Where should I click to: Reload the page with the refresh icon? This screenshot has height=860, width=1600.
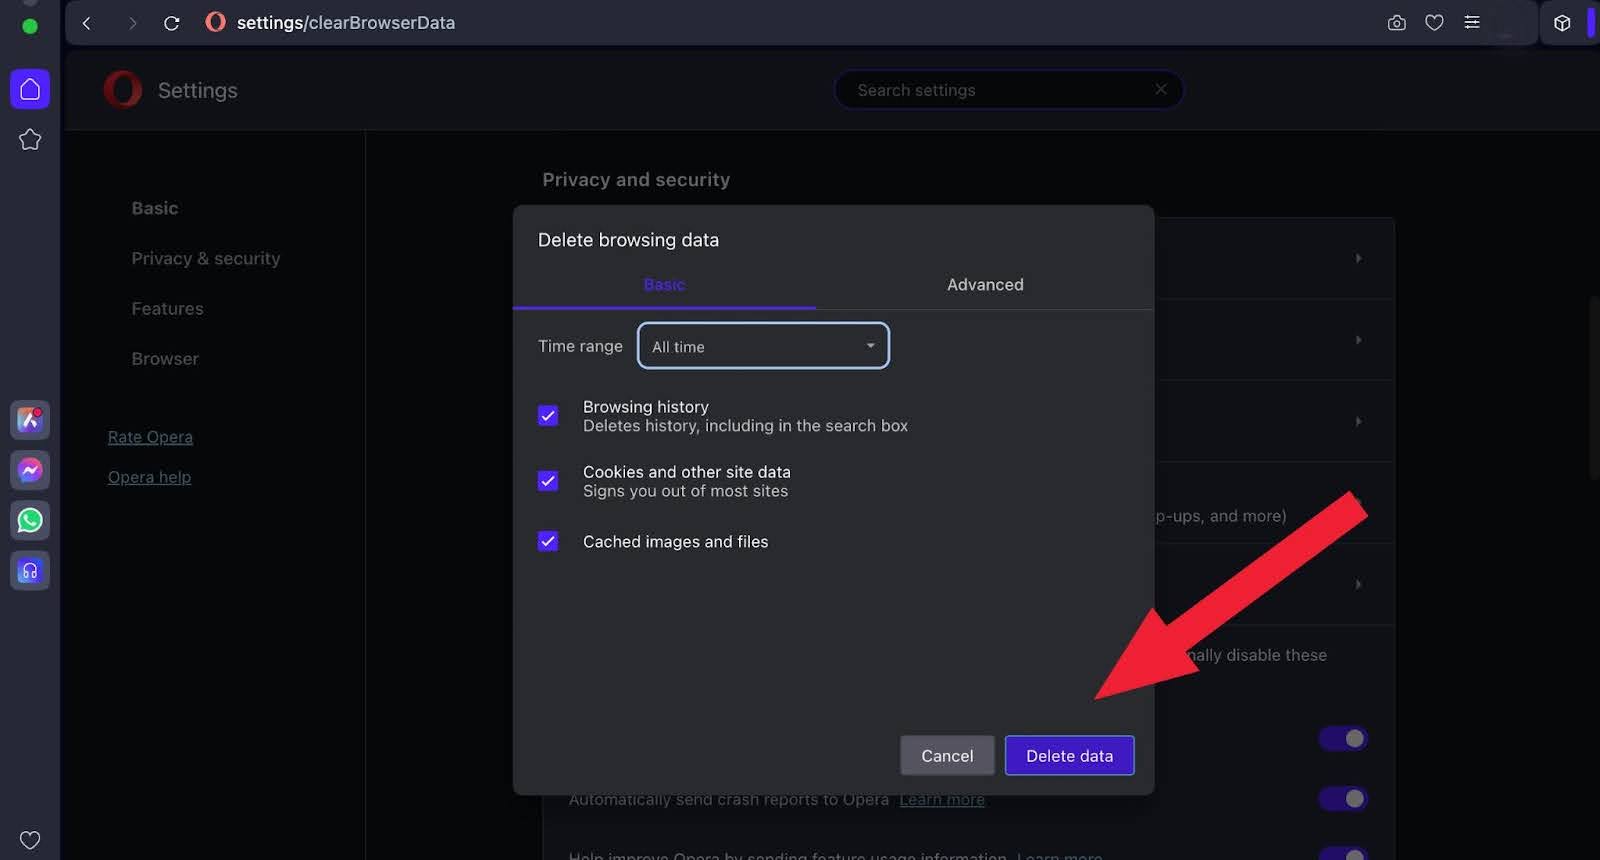(x=172, y=23)
